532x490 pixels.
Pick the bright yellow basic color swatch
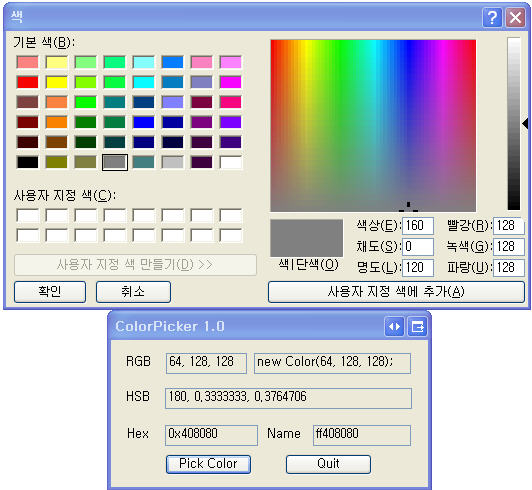pyautogui.click(x=57, y=82)
